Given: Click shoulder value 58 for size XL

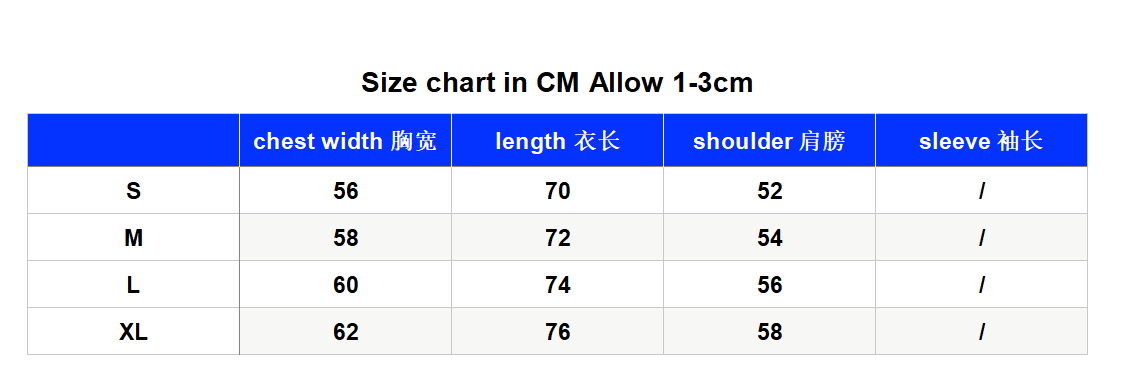Looking at the screenshot, I should coord(770,331).
